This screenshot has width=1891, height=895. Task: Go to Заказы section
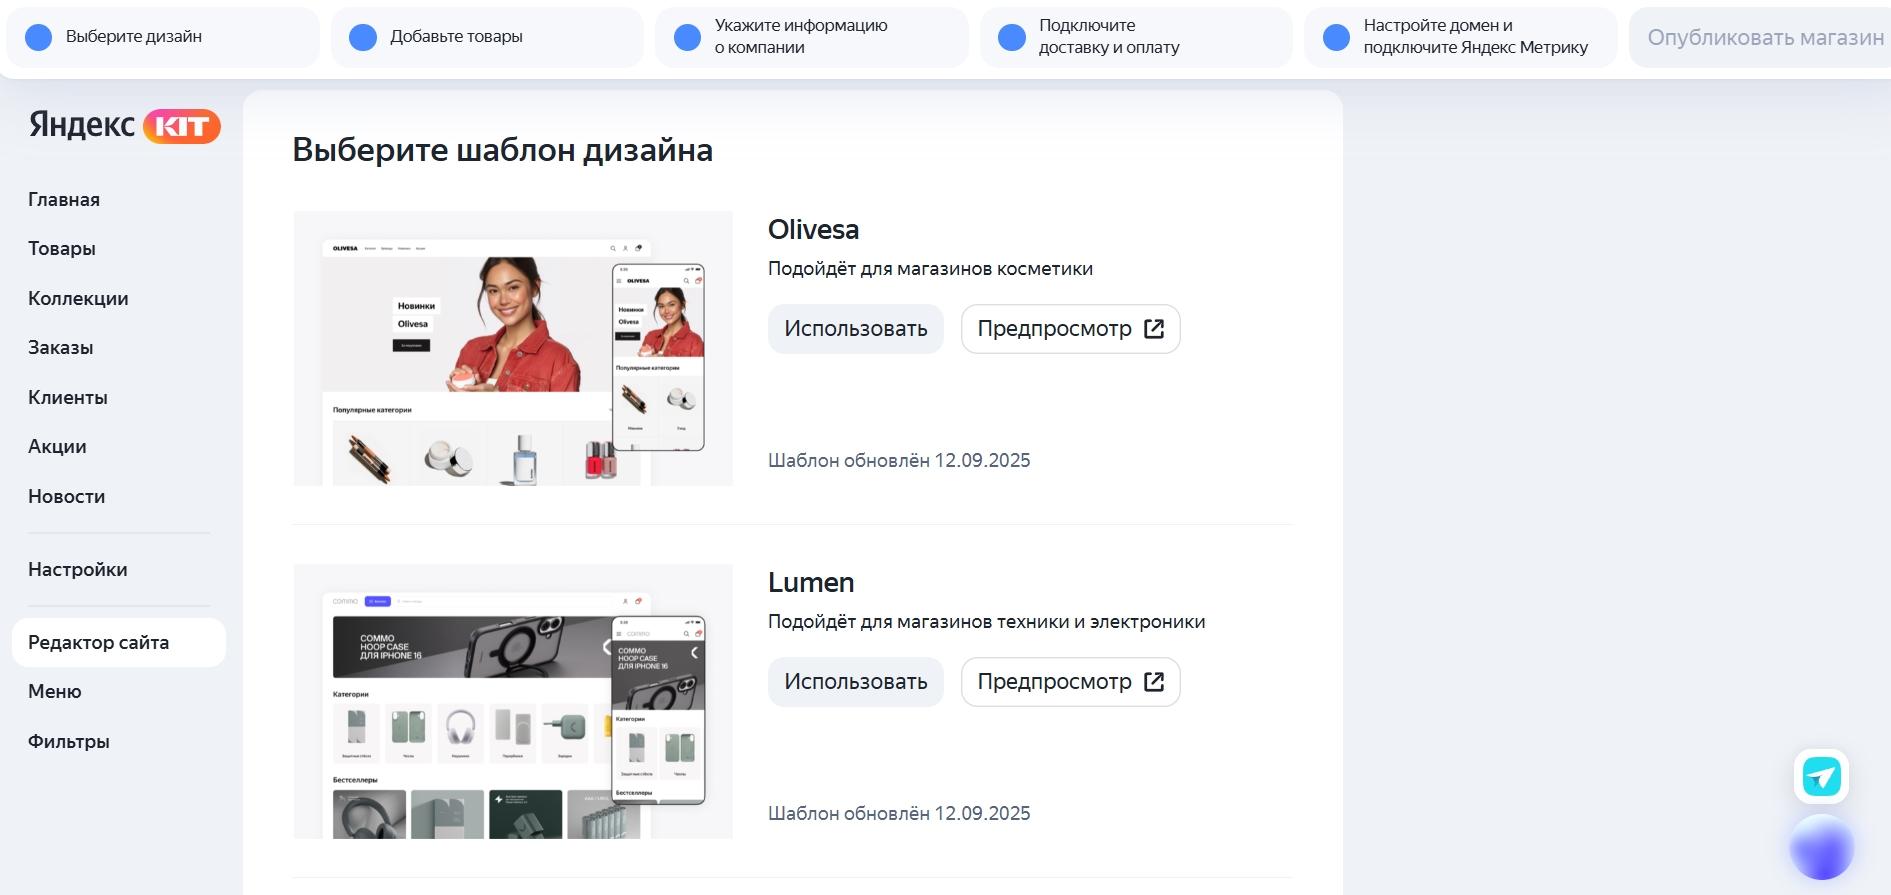(61, 348)
